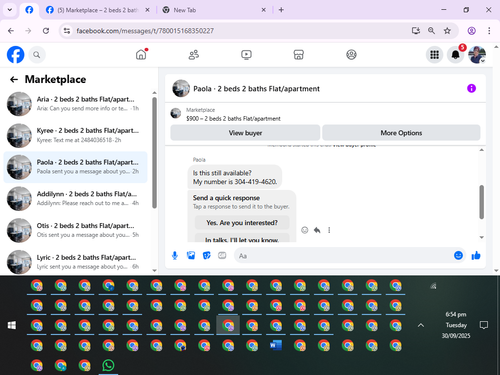Open the Groups icon in top navigation
The image size is (500, 375).
point(351,54)
